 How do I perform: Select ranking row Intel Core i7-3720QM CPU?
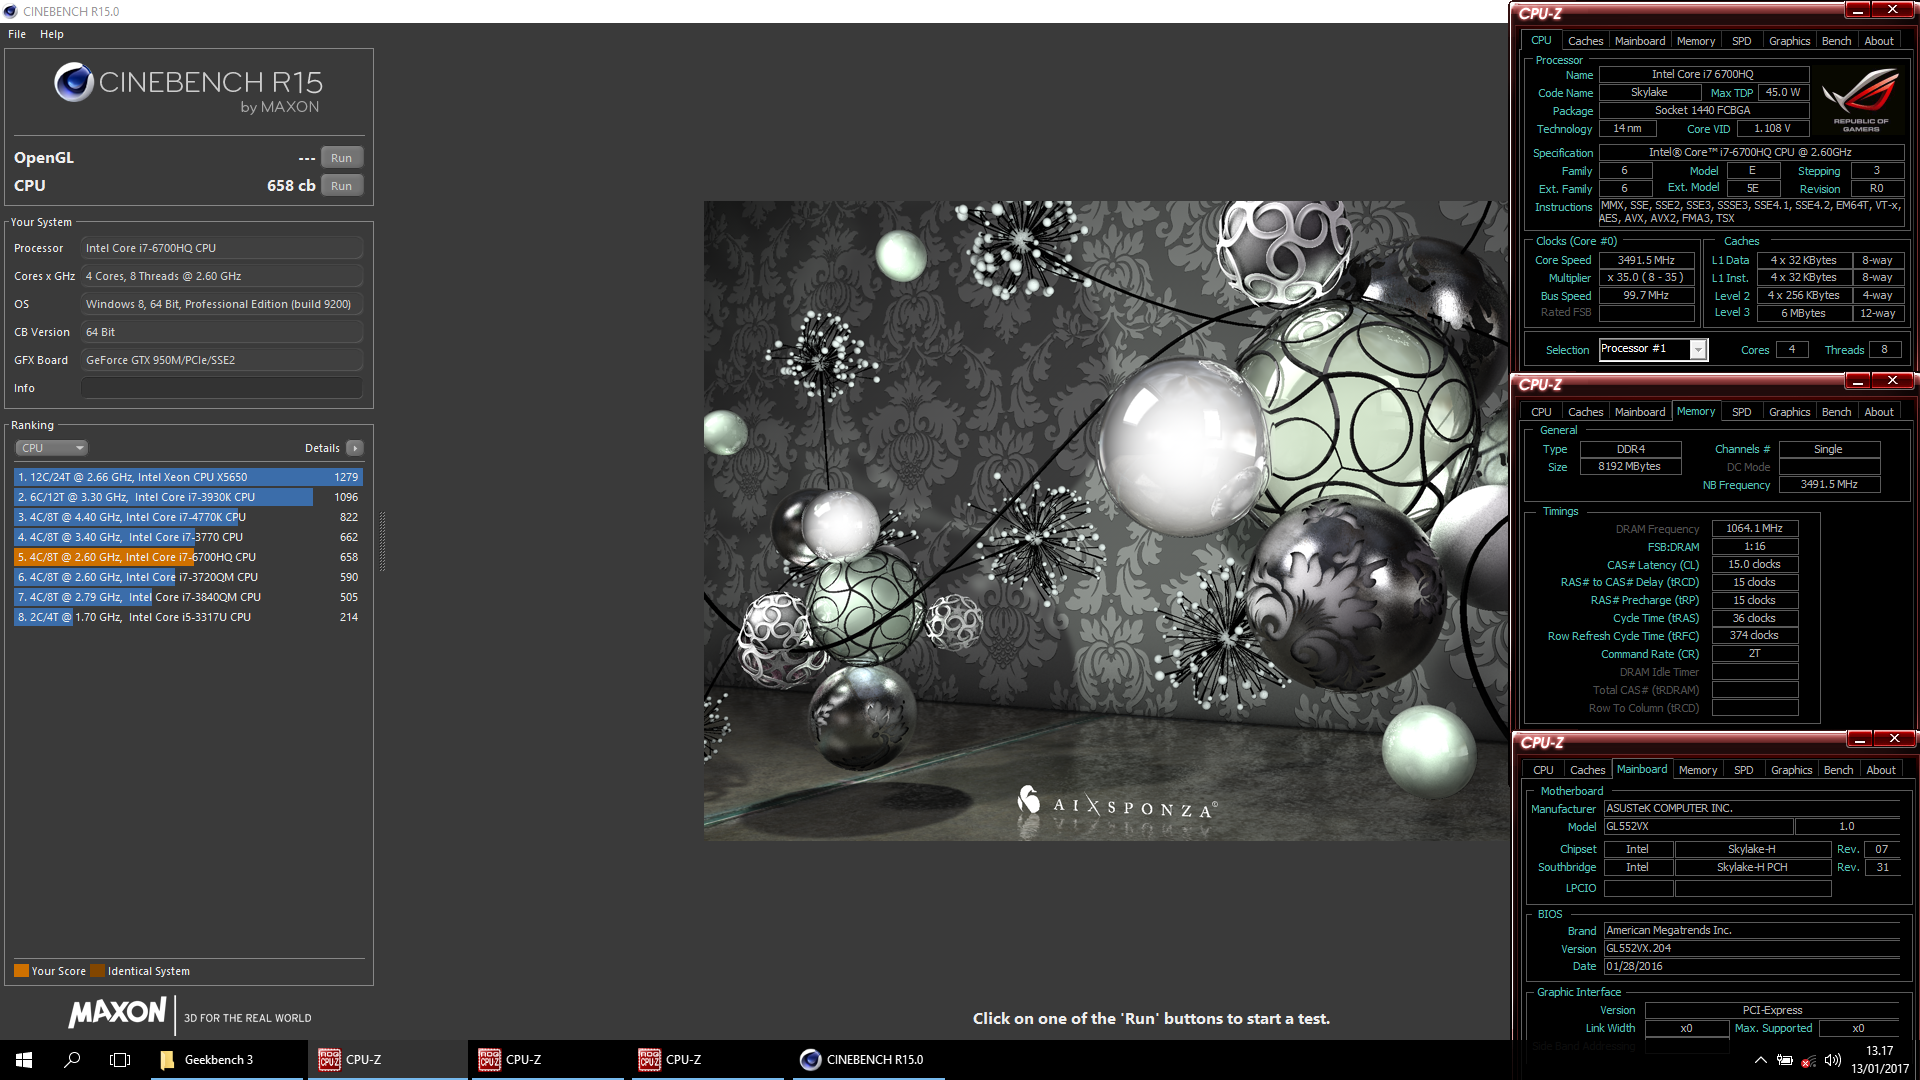click(188, 577)
